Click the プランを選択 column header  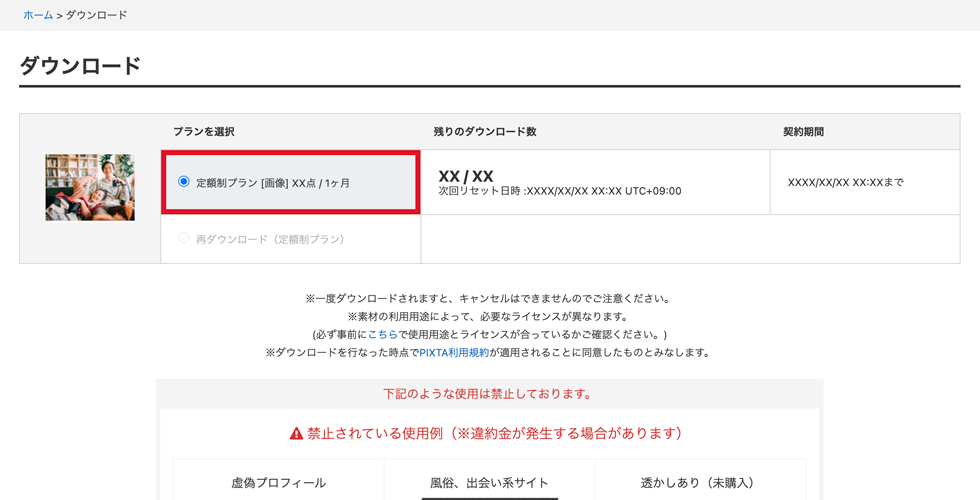coord(204,132)
